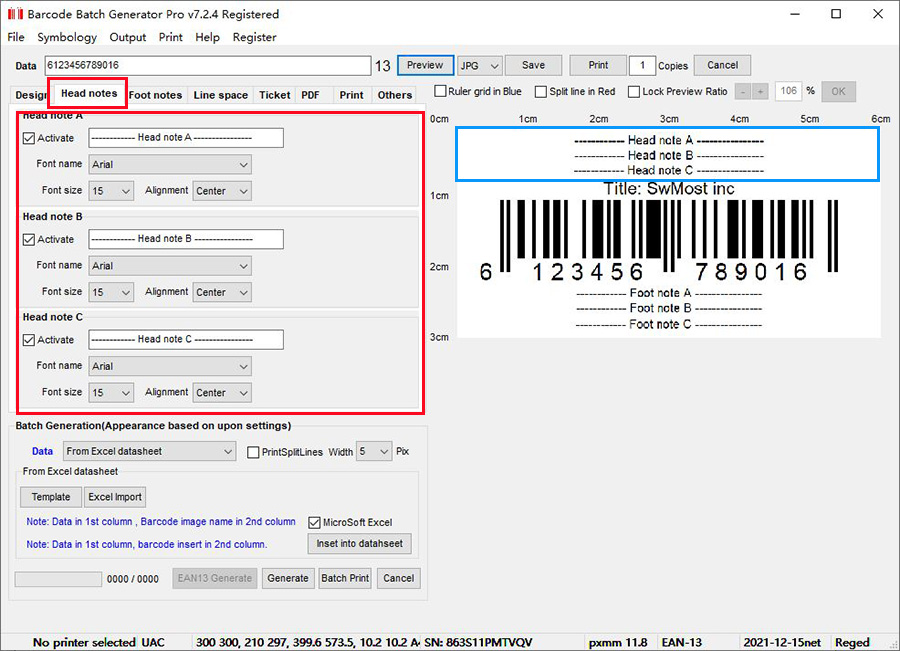Open Head note A Font size dropdown
Screen dimensions: 900x651
111,191
